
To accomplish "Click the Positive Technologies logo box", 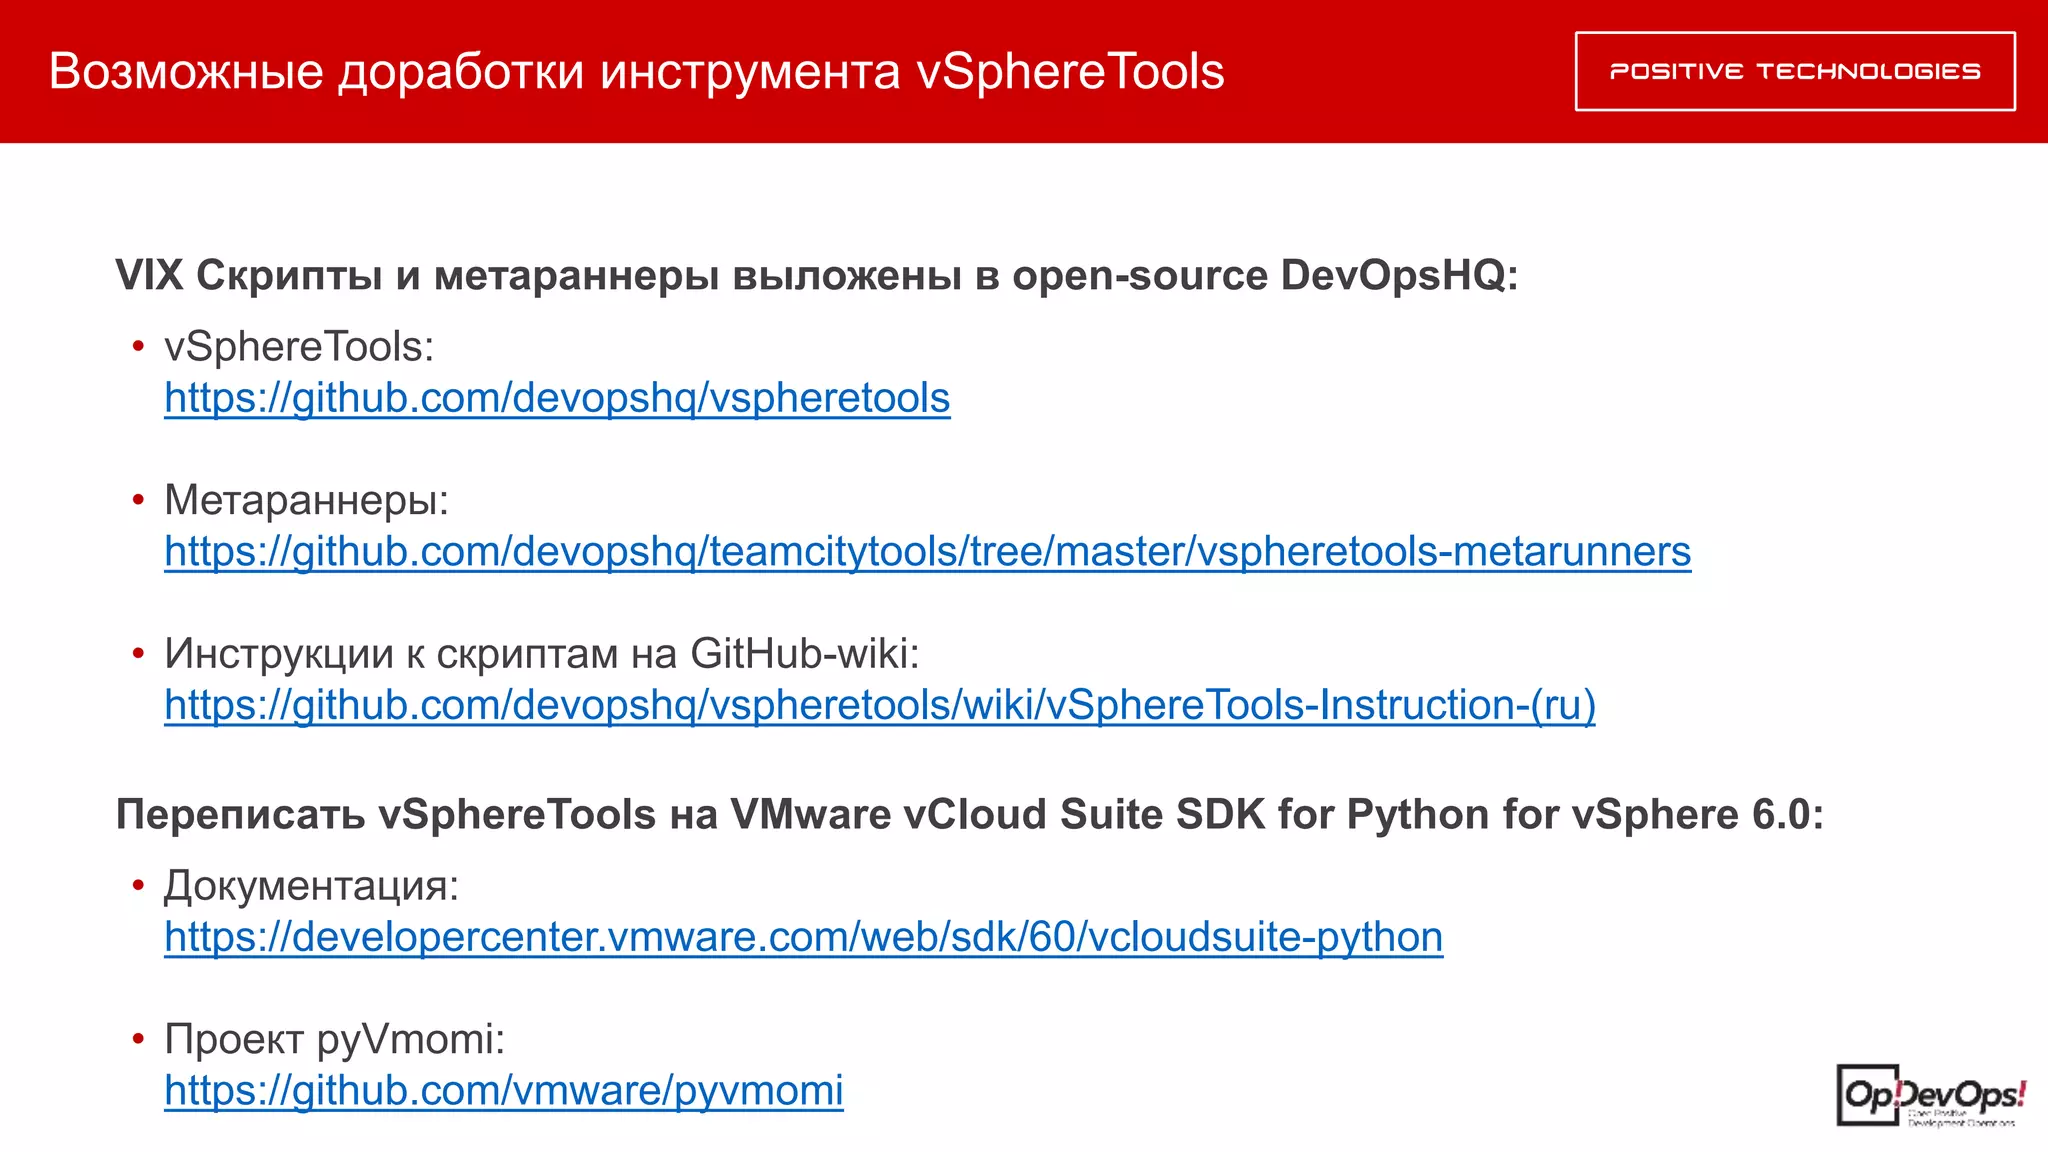I will click(x=1795, y=71).
